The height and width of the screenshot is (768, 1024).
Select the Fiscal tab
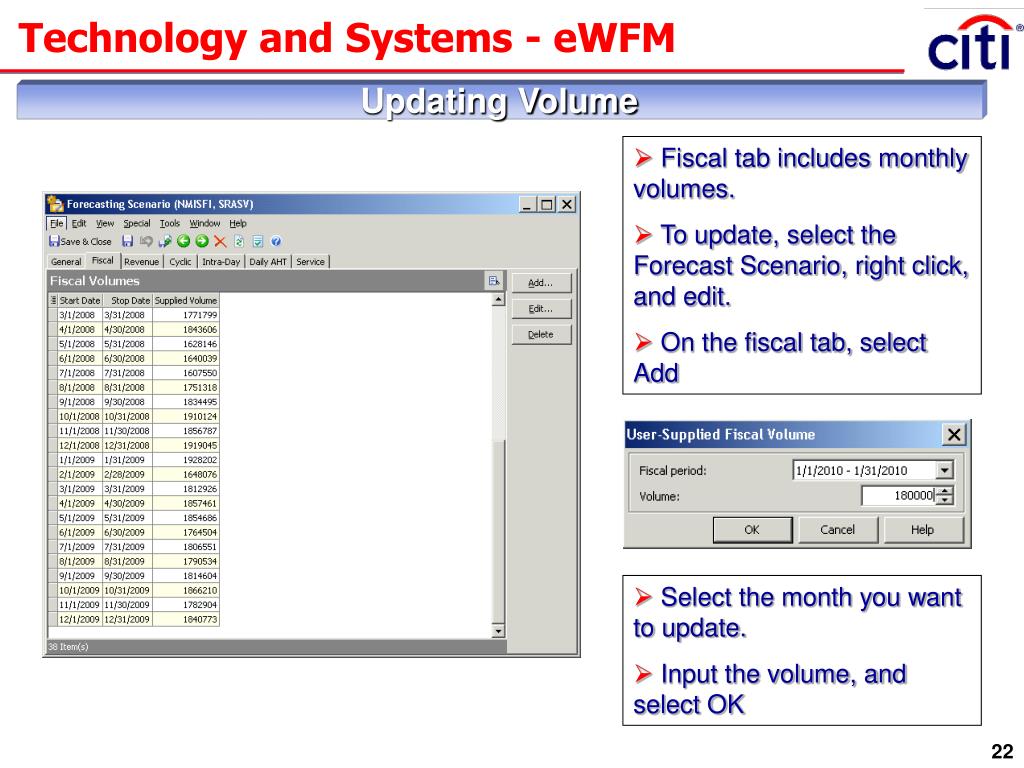pos(103,261)
